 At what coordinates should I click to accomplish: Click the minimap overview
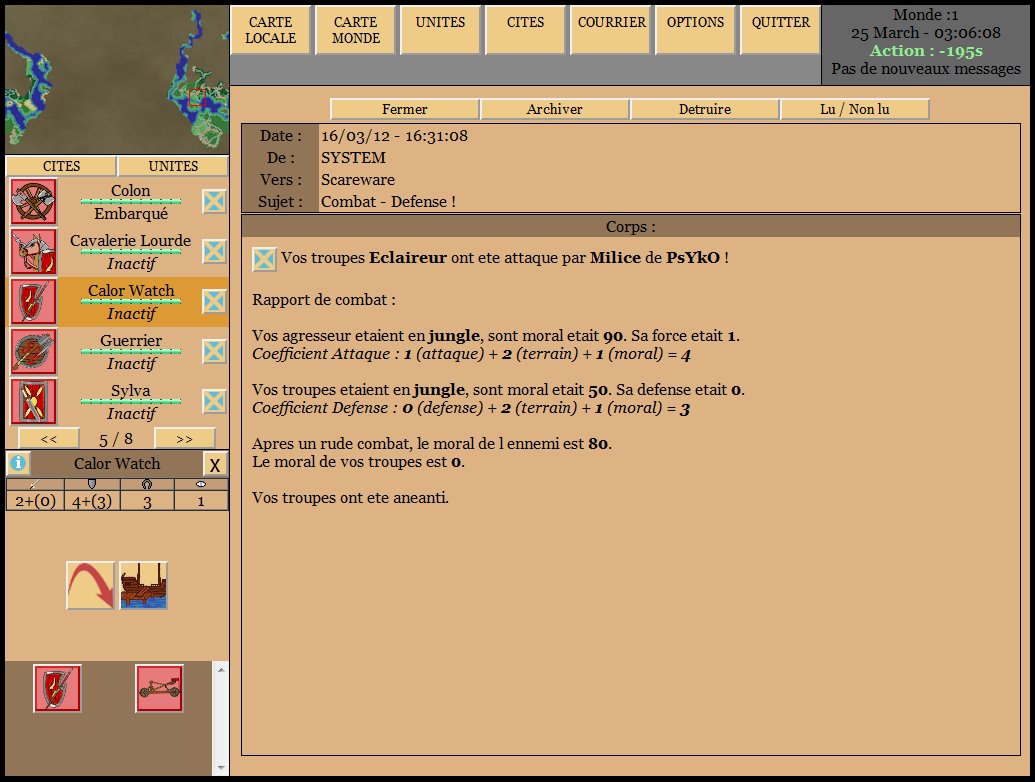(117, 80)
